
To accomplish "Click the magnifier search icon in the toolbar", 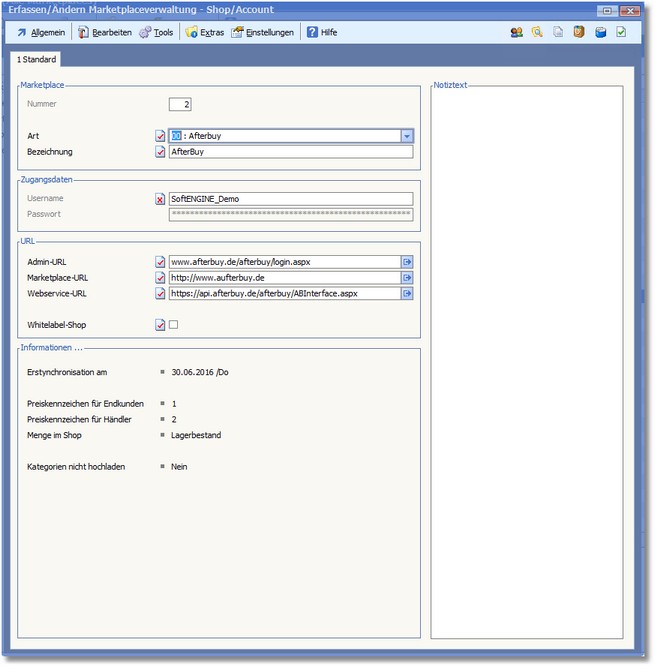I will click(x=537, y=32).
